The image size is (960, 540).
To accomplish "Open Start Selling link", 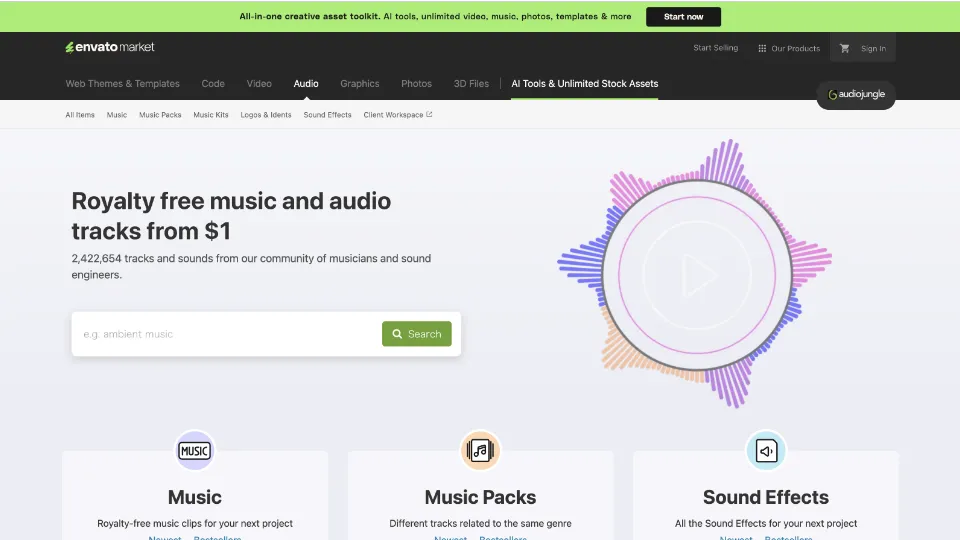I will [x=715, y=48].
